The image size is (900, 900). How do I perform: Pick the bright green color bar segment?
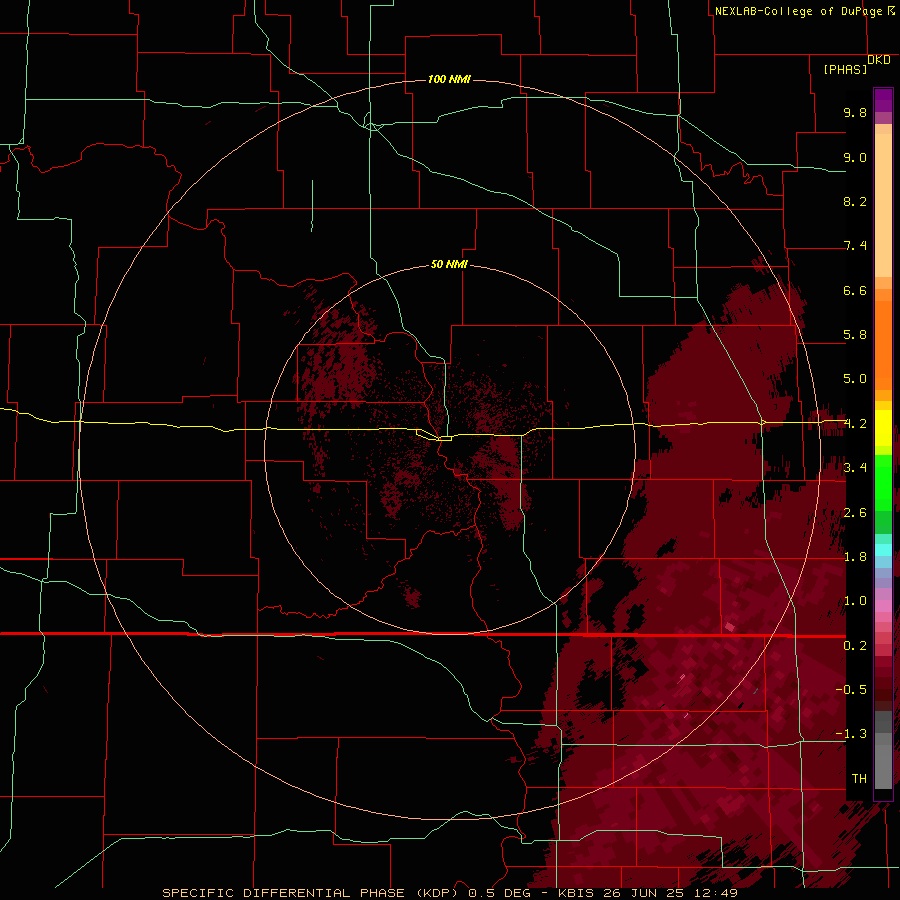[883, 482]
